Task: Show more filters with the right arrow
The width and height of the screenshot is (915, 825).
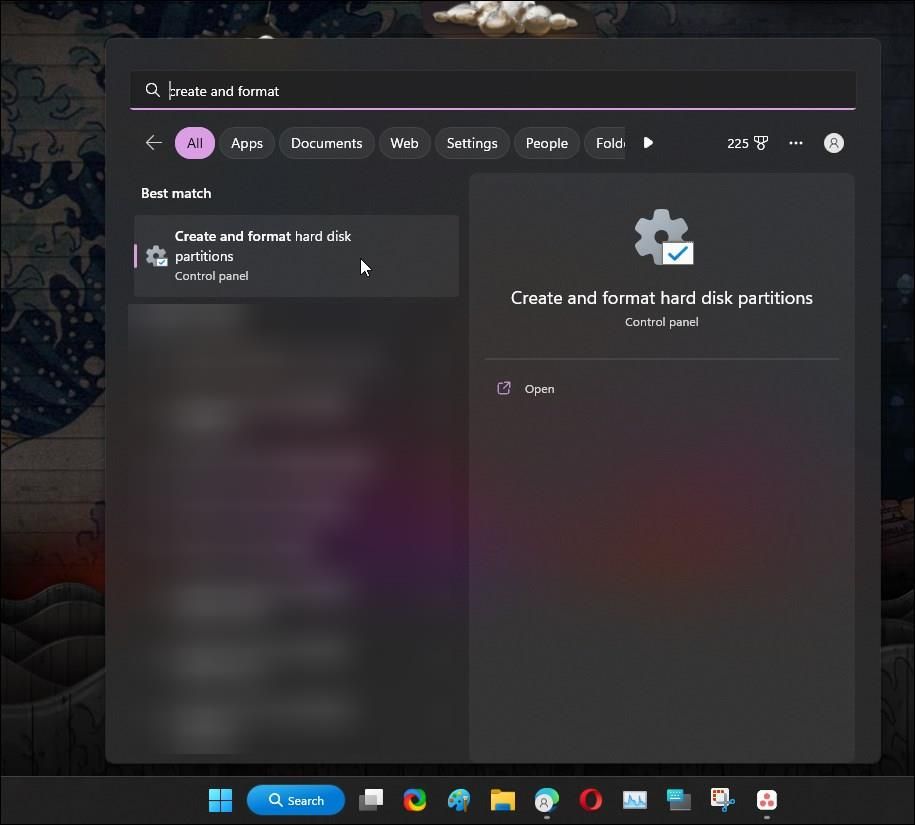Action: pyautogui.click(x=648, y=143)
